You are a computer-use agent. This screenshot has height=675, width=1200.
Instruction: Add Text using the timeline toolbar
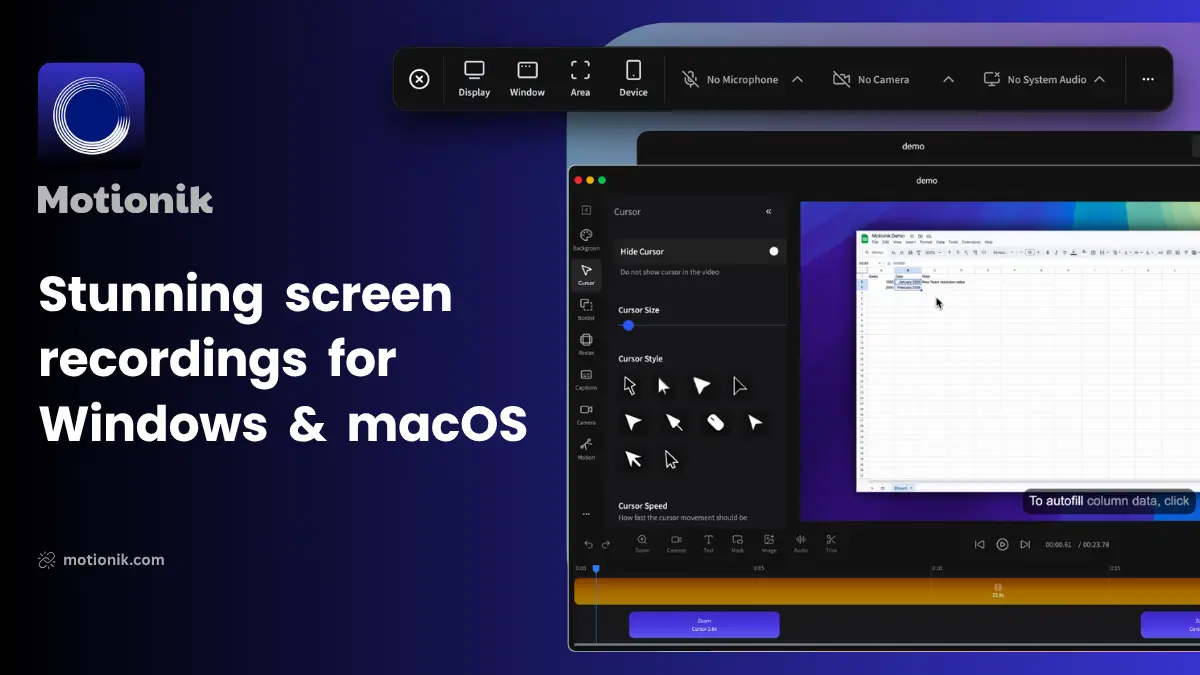[708, 543]
